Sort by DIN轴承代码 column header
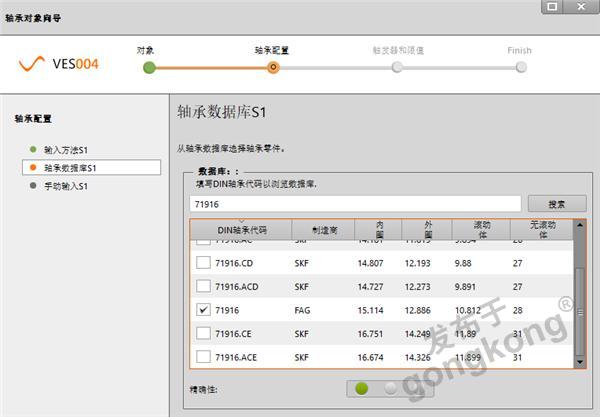Image resolution: width=600 pixels, height=417 pixels. [x=241, y=230]
